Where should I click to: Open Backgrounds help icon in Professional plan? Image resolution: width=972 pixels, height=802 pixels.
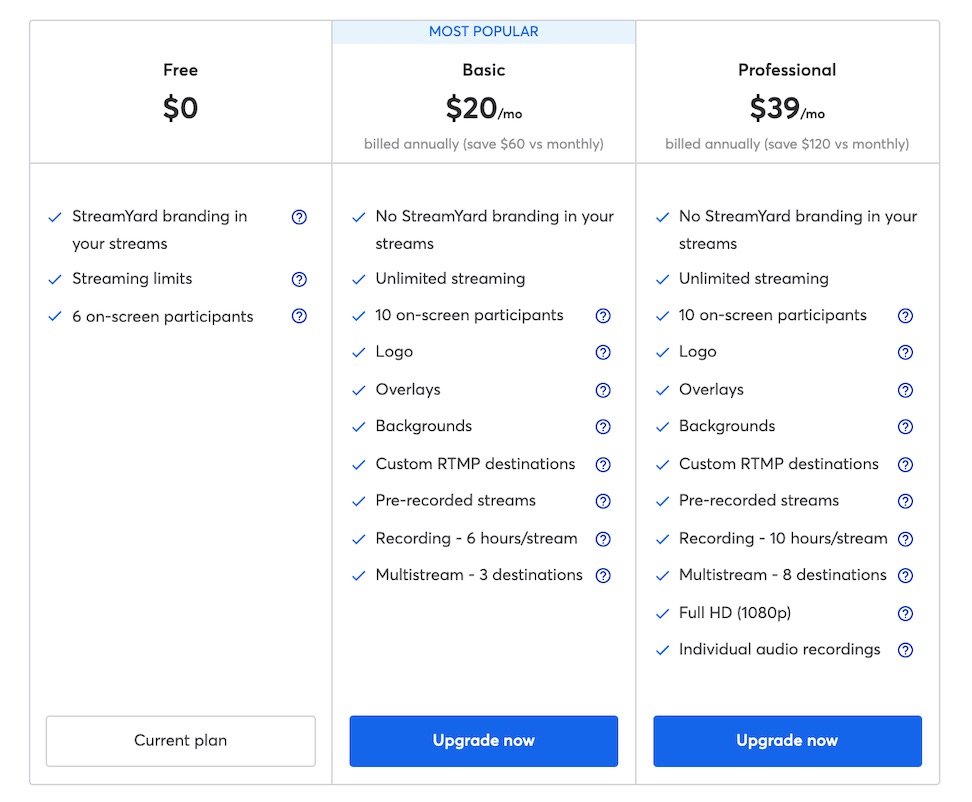point(905,426)
